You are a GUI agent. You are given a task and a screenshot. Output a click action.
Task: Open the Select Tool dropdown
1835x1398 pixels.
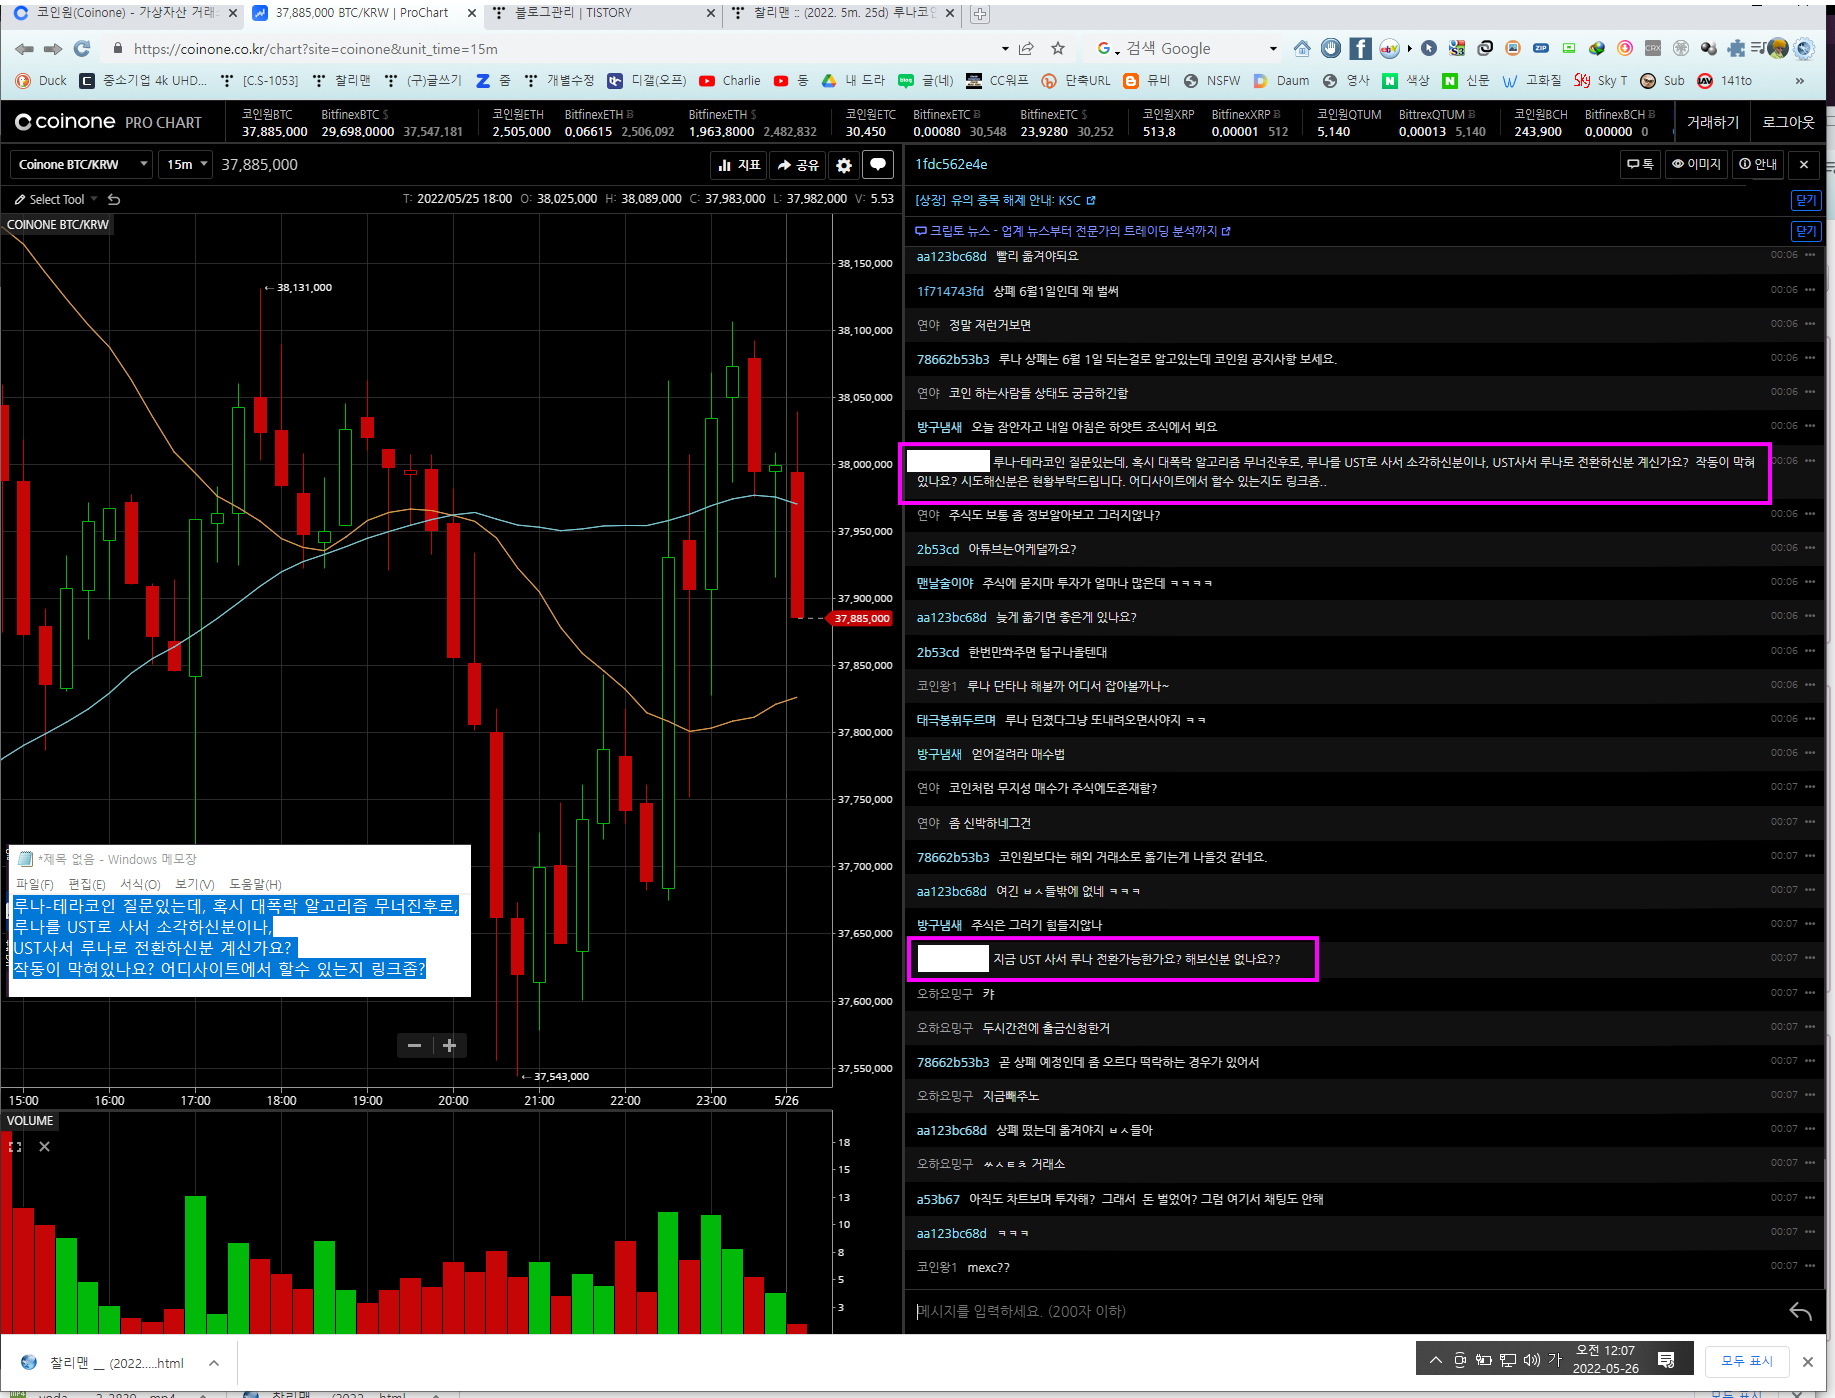click(56, 199)
